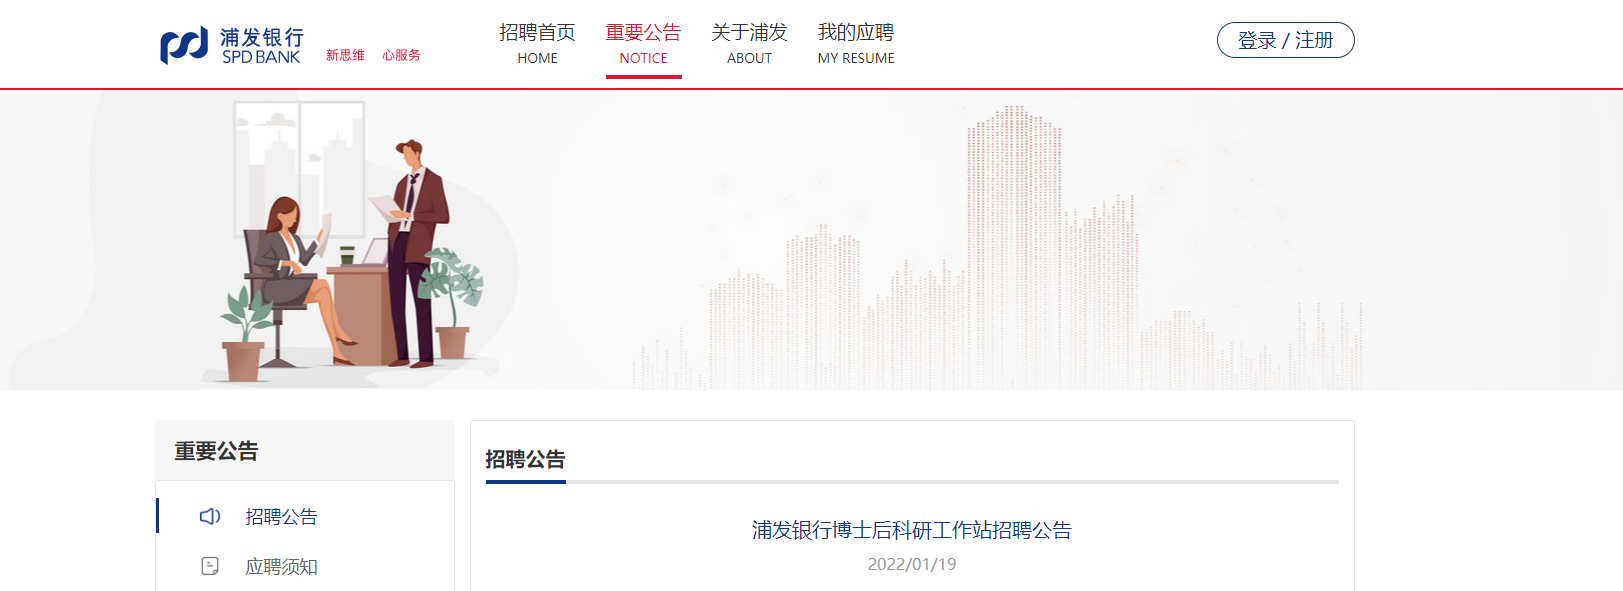Click the speaker icon beside 招聘公告
The width and height of the screenshot is (1623, 591).
pyautogui.click(x=210, y=516)
